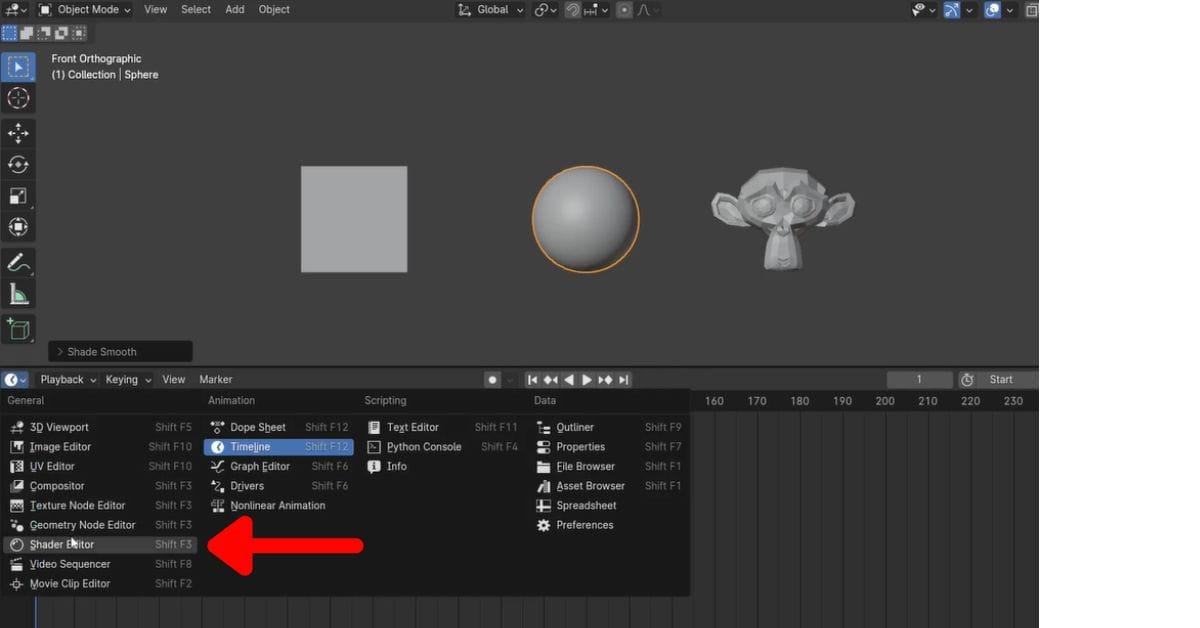1200x628 pixels.
Task: Select the Annotate tool
Action: click(x=19, y=262)
